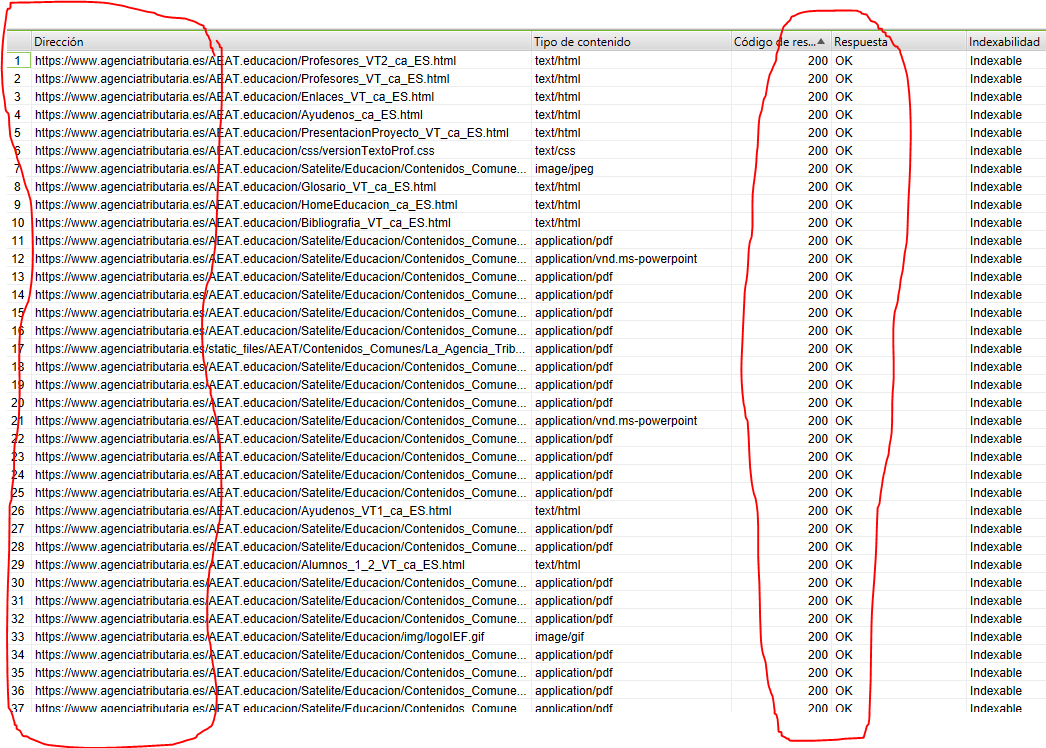Click Indexable cell in row 33
This screenshot has width=1046, height=748.
(x=996, y=637)
